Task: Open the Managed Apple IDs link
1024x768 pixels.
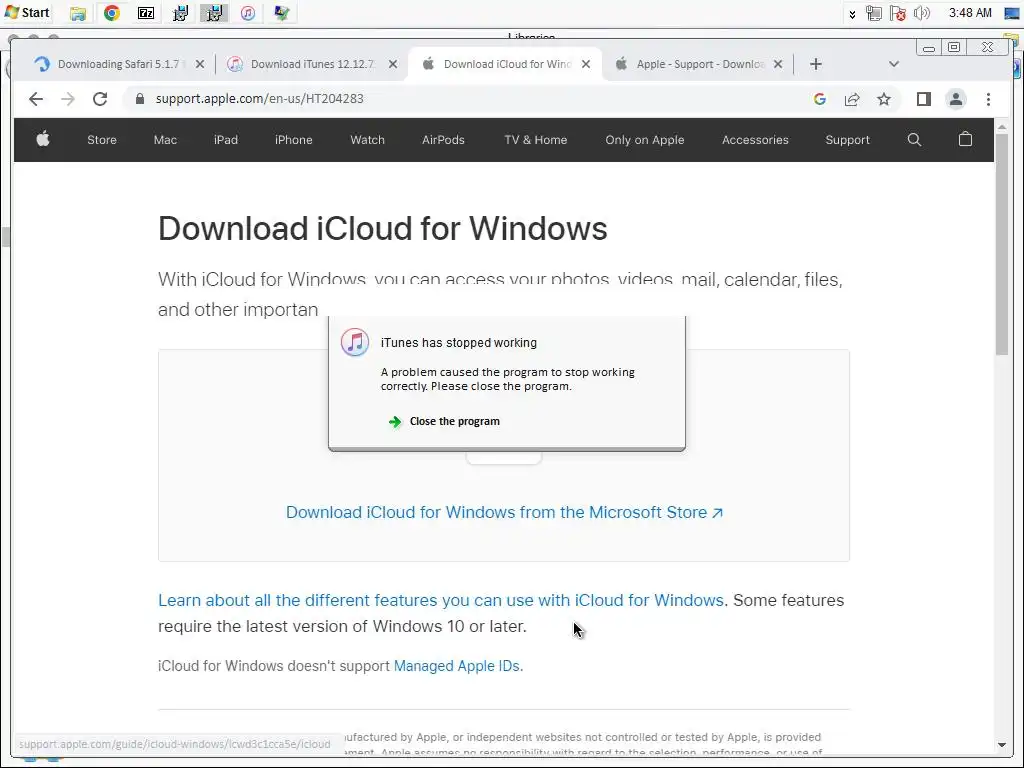Action: point(456,666)
